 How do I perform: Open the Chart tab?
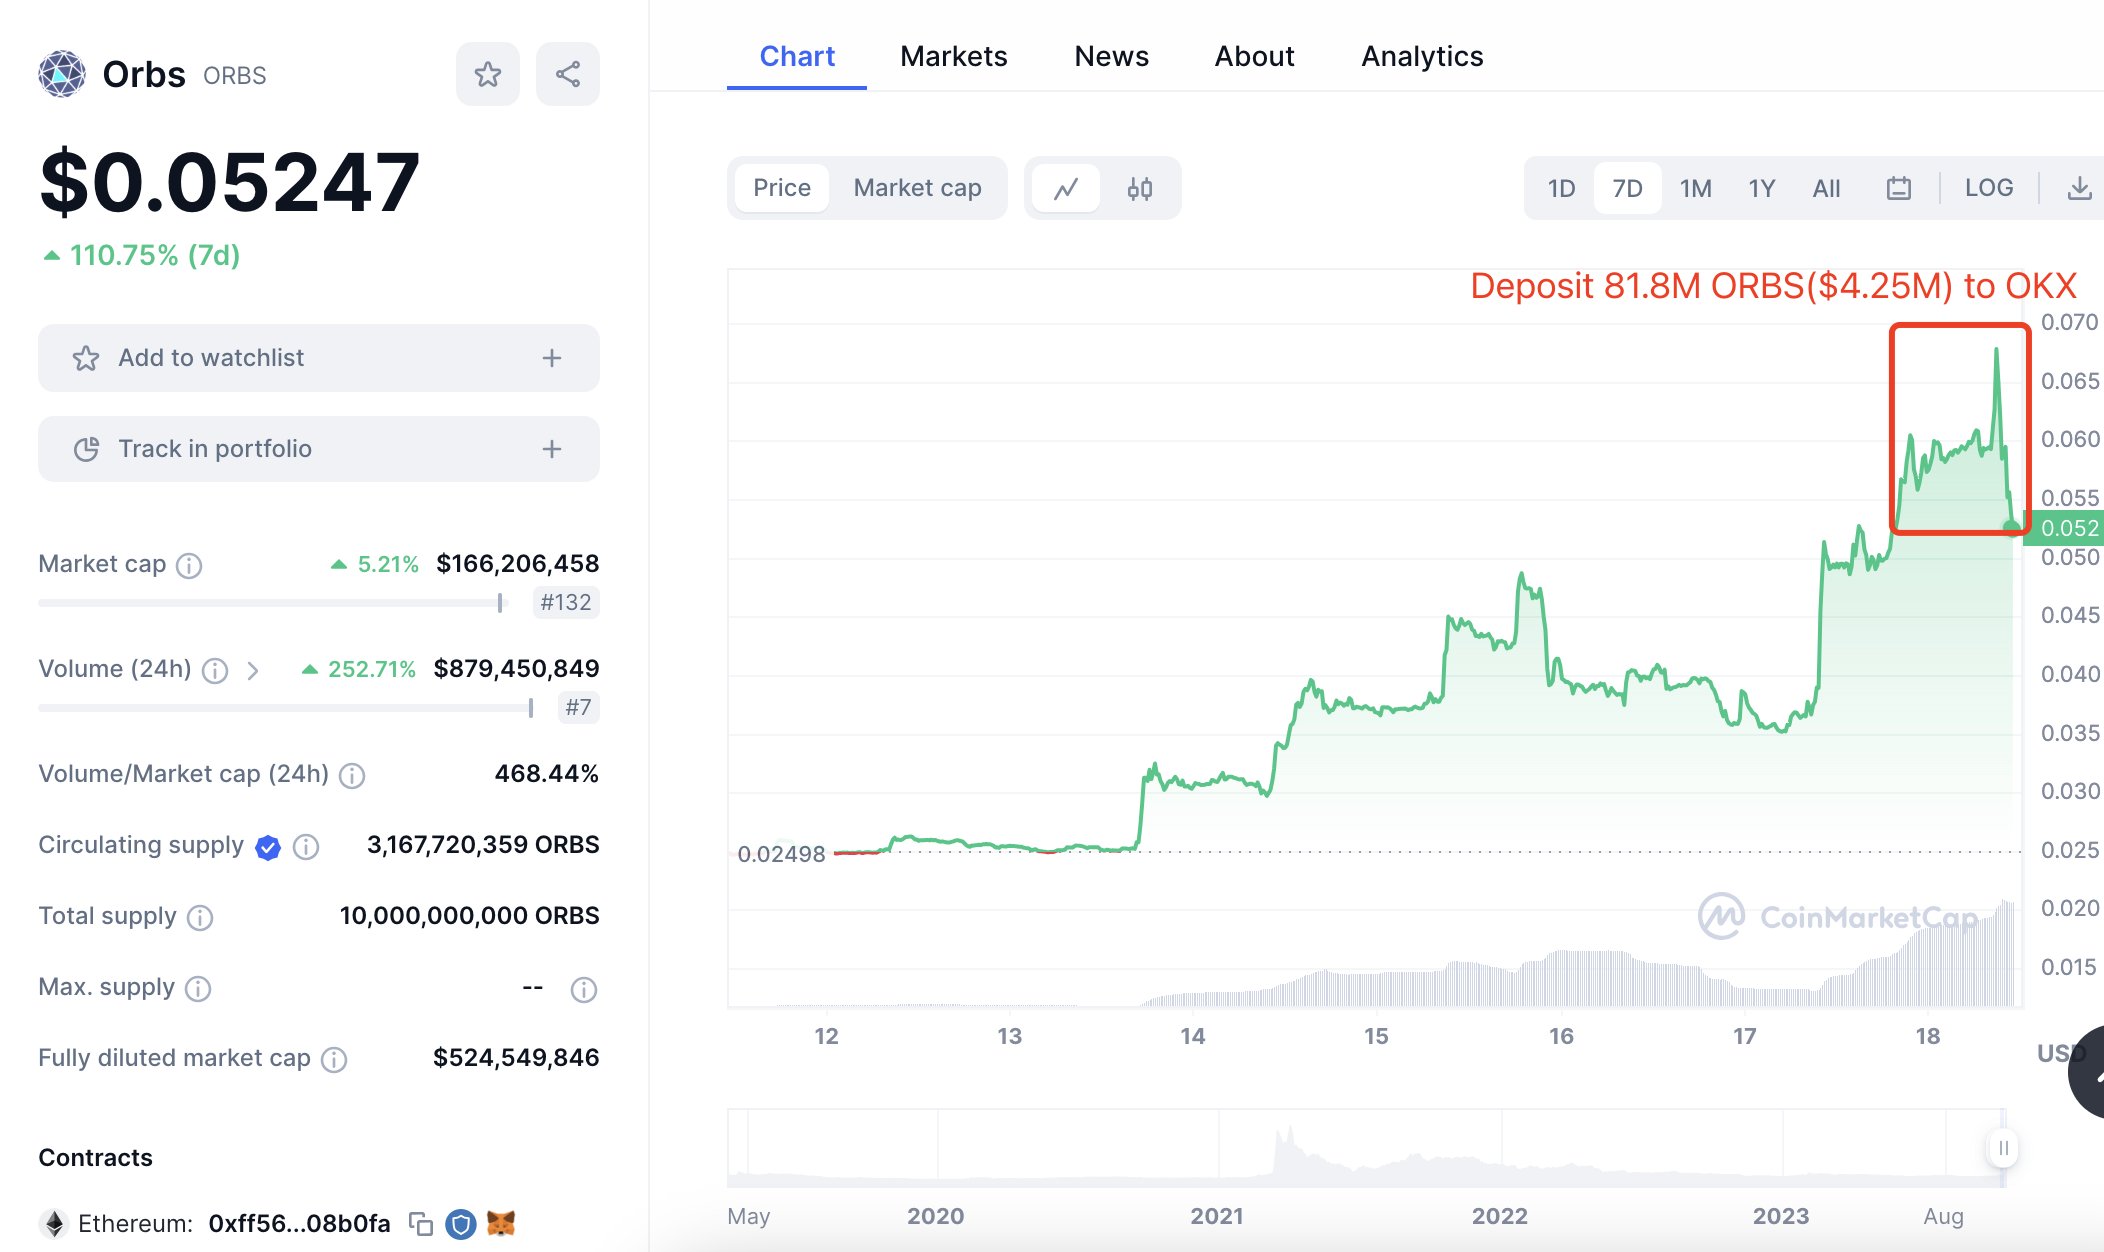tap(797, 57)
